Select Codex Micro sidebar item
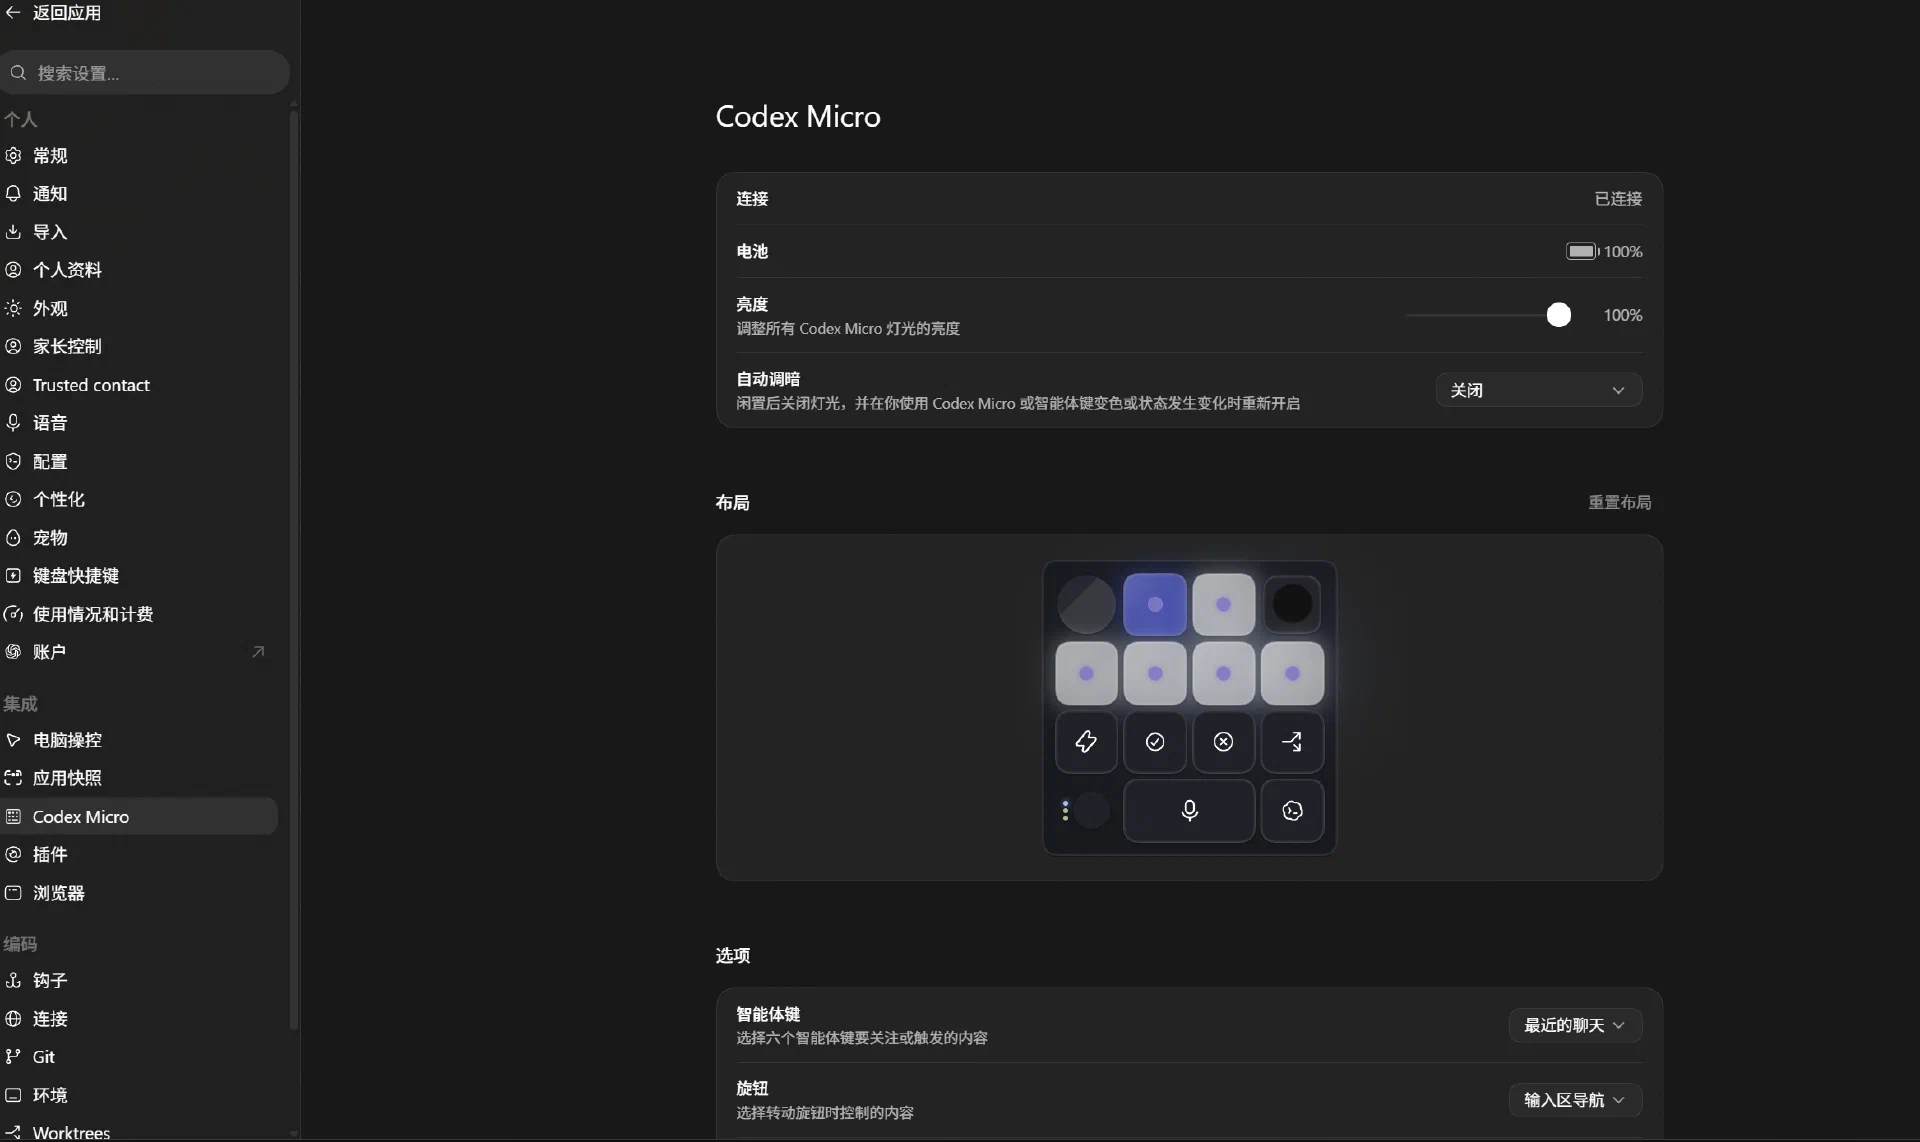Image resolution: width=1920 pixels, height=1142 pixels. (139, 816)
